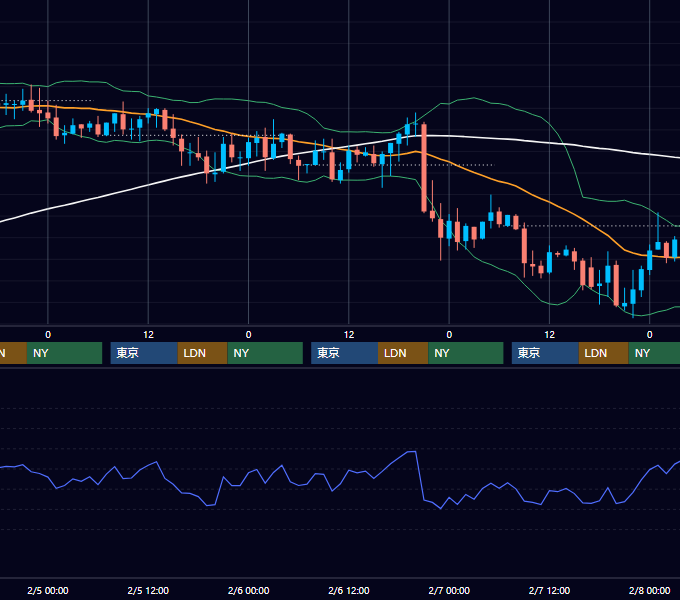Click the hour label 12 above 2/6 12:00

(349, 335)
